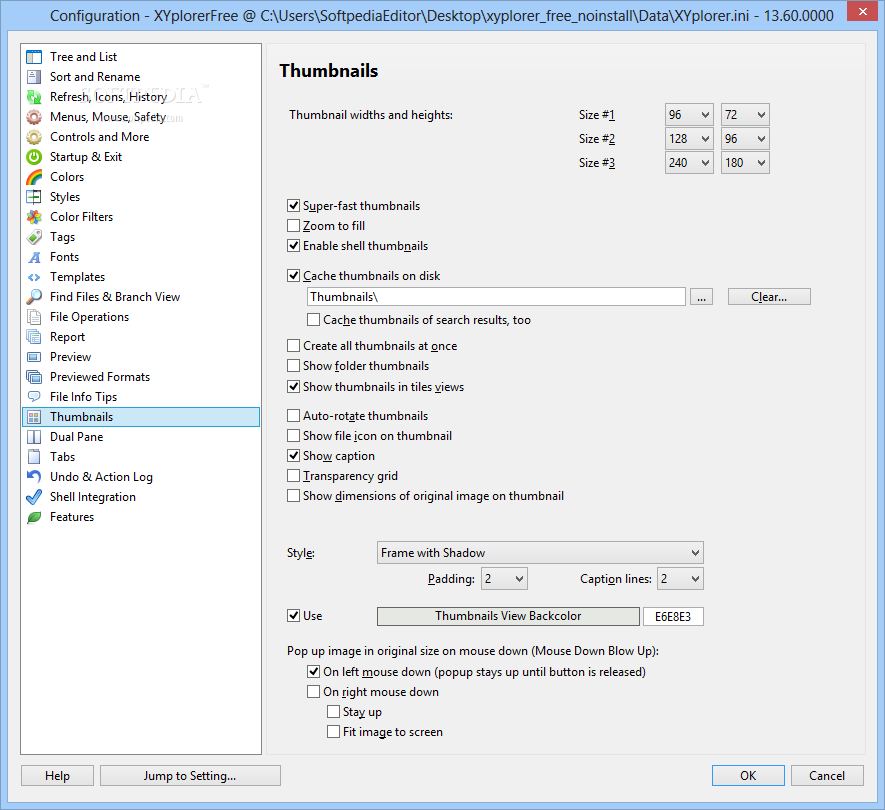
Task: Click the Templates angle-brackets icon
Action: tap(34, 277)
